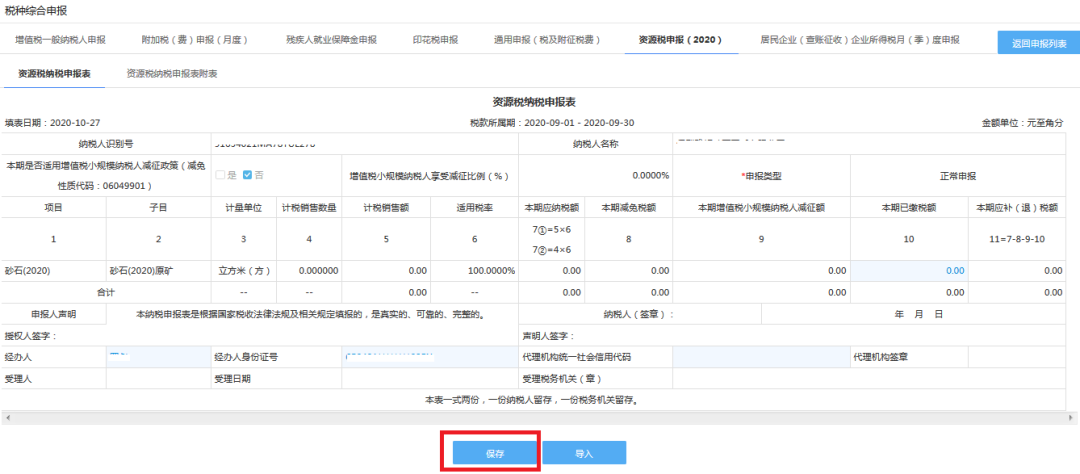
Task: Open 增值税一般纳税人申报 tab
Action: click(x=61, y=40)
